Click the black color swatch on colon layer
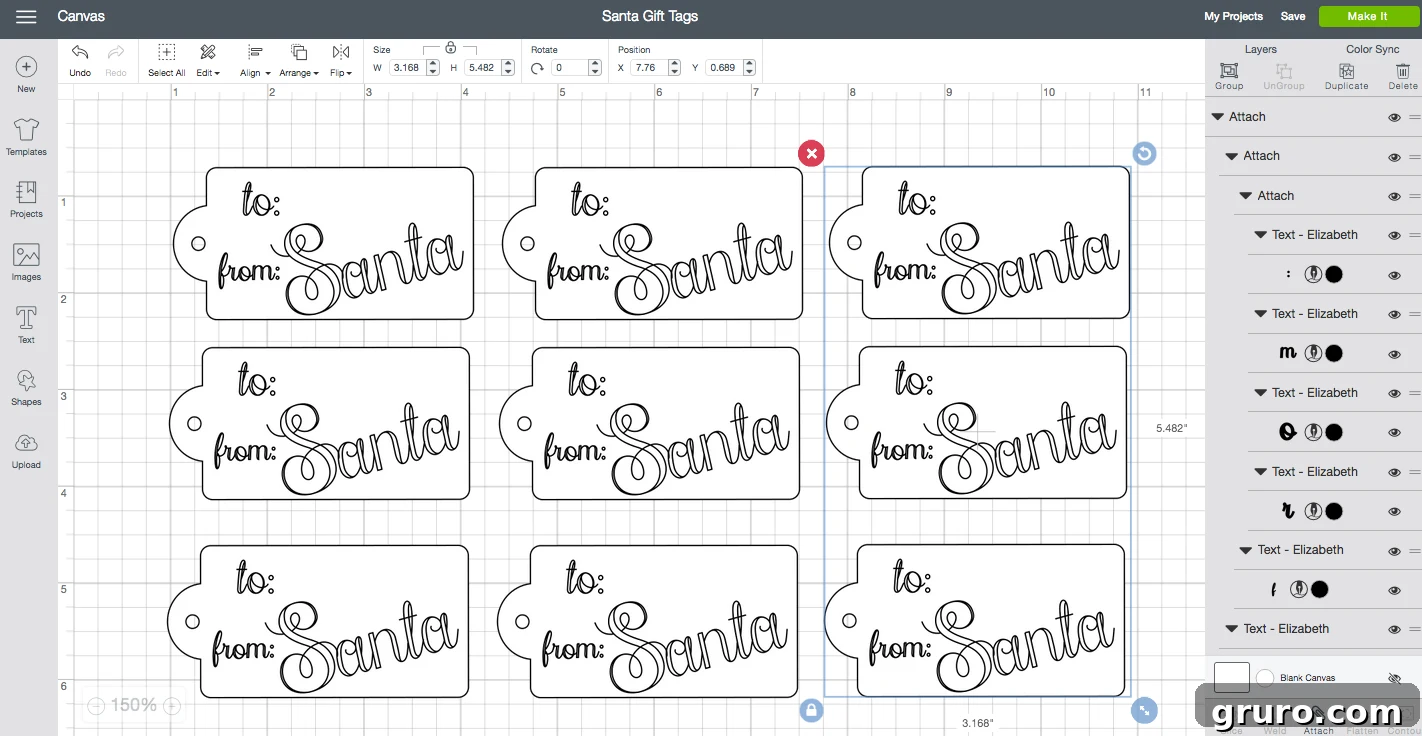This screenshot has height=736, width=1422. click(x=1334, y=274)
